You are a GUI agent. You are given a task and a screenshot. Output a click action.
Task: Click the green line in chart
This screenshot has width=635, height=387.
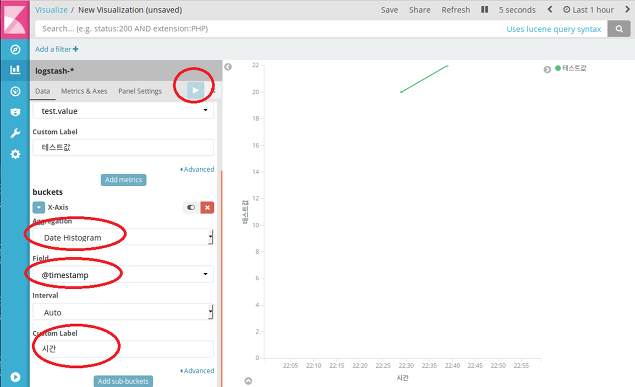point(424,79)
